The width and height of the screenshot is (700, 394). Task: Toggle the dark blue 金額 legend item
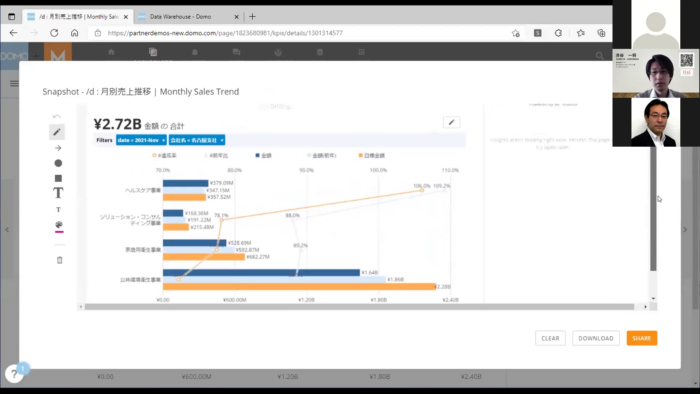point(263,155)
